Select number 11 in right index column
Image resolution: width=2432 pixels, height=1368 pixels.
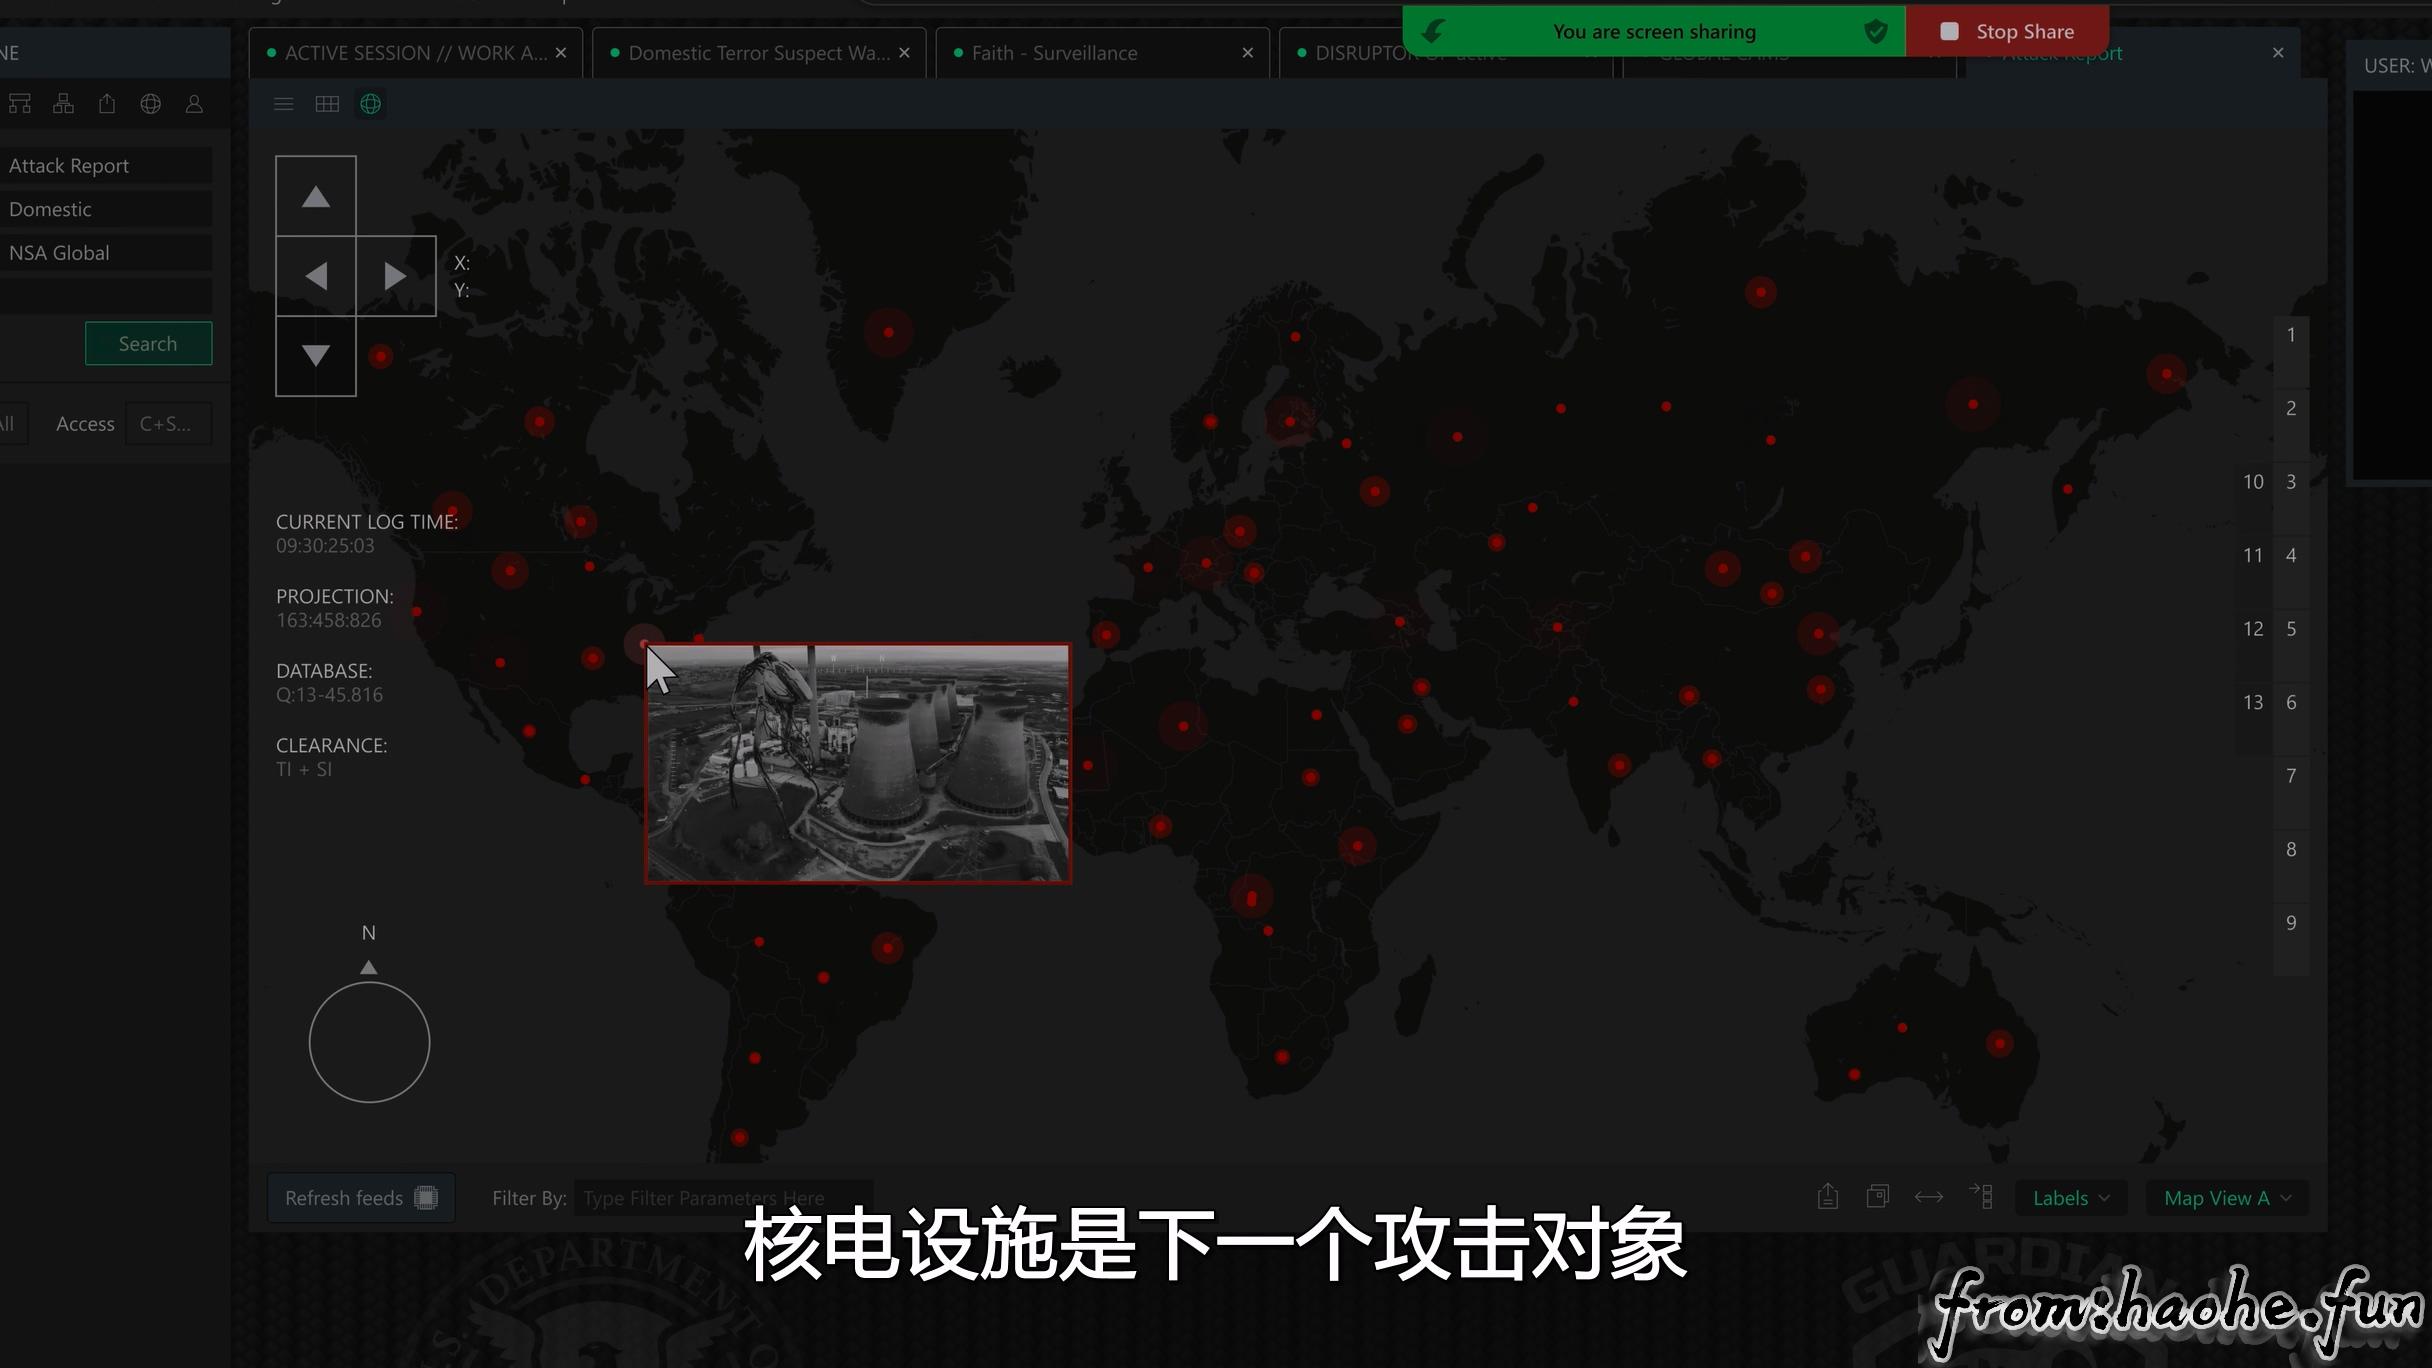2253,555
